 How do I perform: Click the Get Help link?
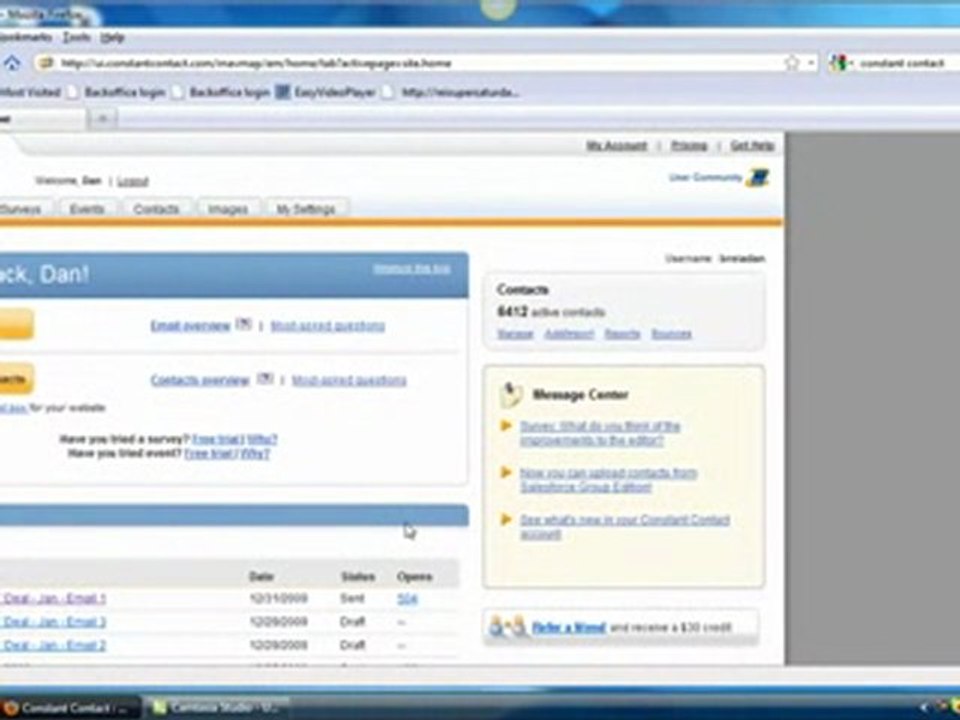tap(752, 146)
